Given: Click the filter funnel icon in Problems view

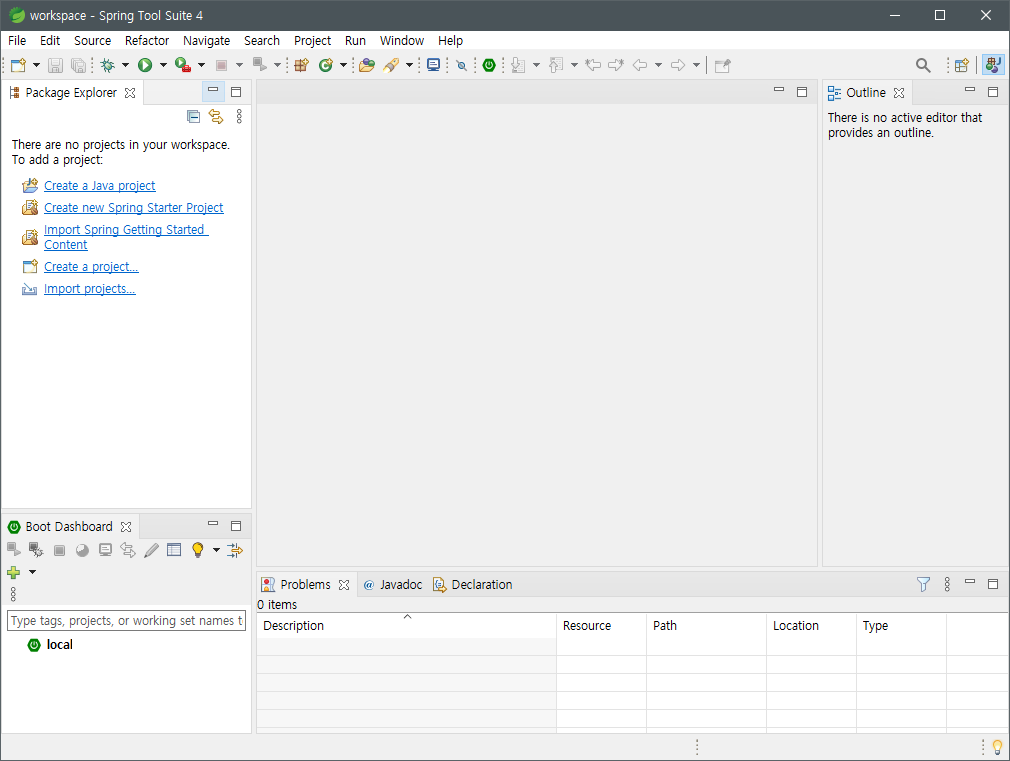Looking at the screenshot, I should click(x=923, y=584).
